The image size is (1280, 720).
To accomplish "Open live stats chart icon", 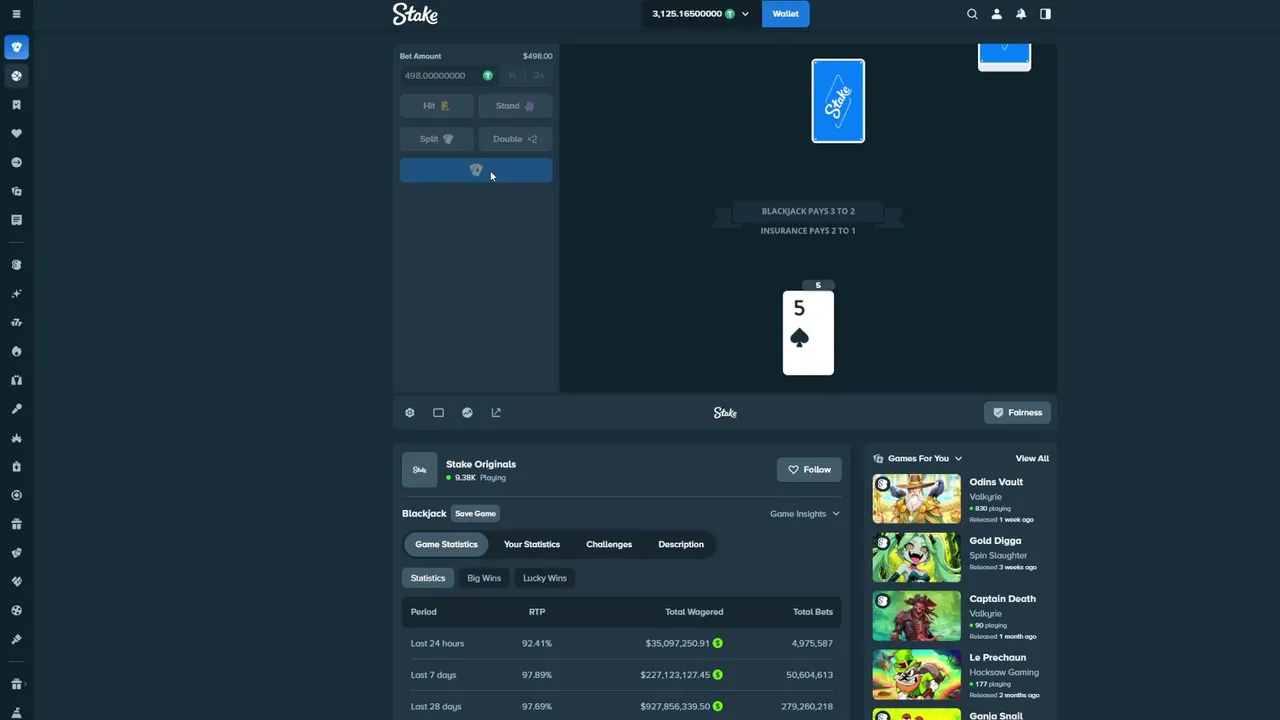I will (x=467, y=413).
